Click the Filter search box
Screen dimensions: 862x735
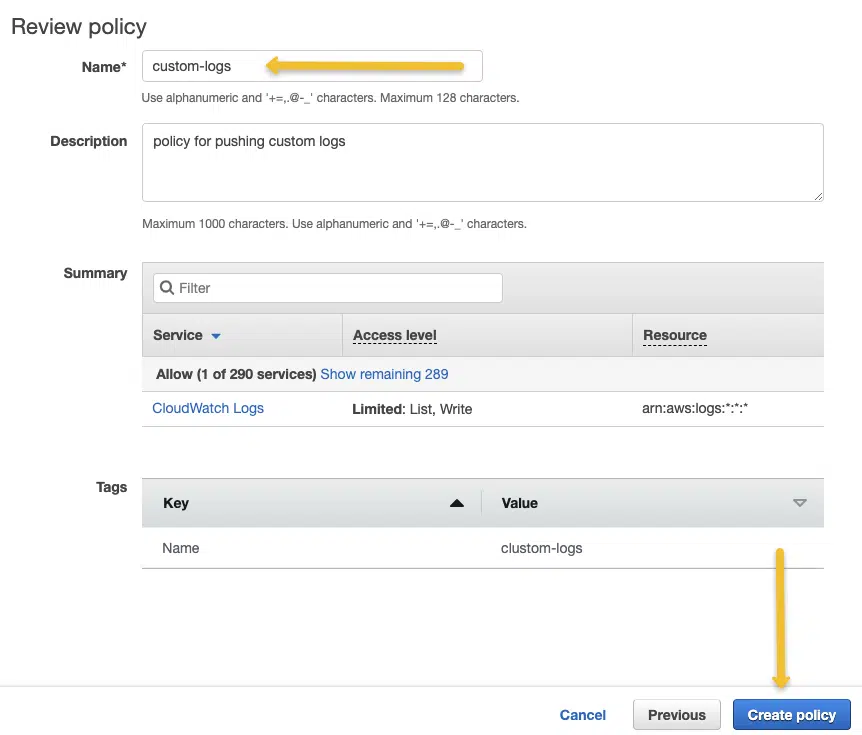pyautogui.click(x=328, y=288)
